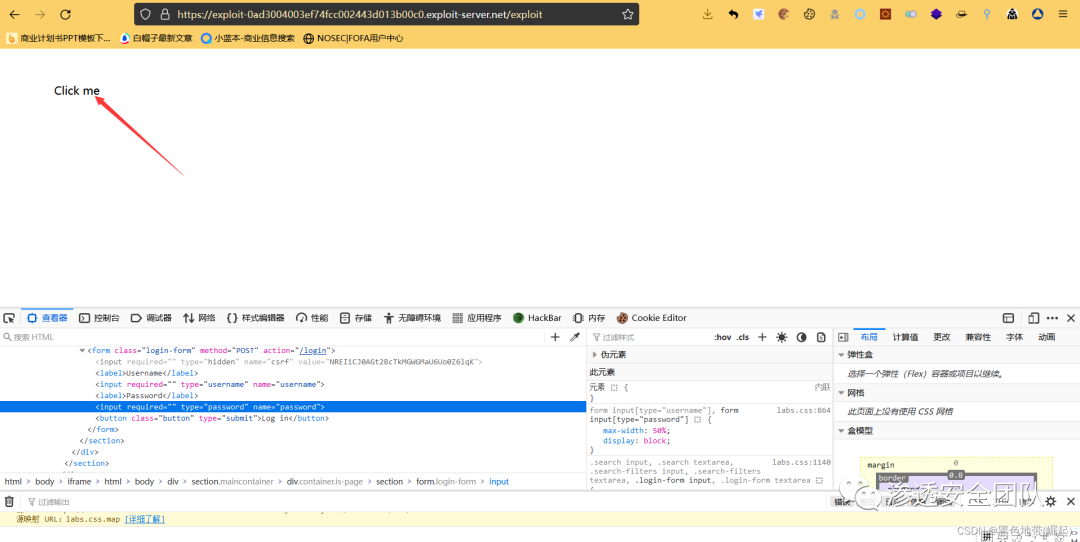Switch to the 网络 network tab
This screenshot has height=542, width=1080.
tap(199, 318)
